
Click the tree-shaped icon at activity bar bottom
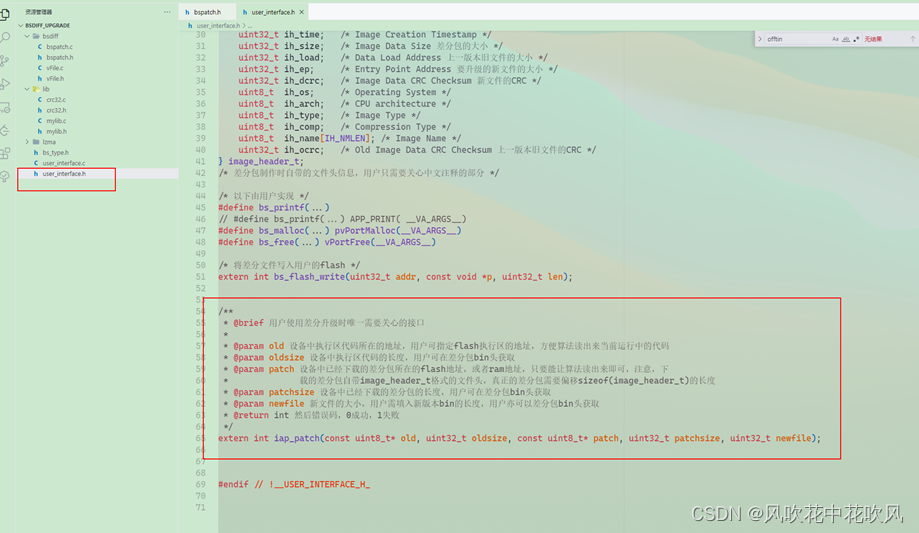click(x=5, y=176)
